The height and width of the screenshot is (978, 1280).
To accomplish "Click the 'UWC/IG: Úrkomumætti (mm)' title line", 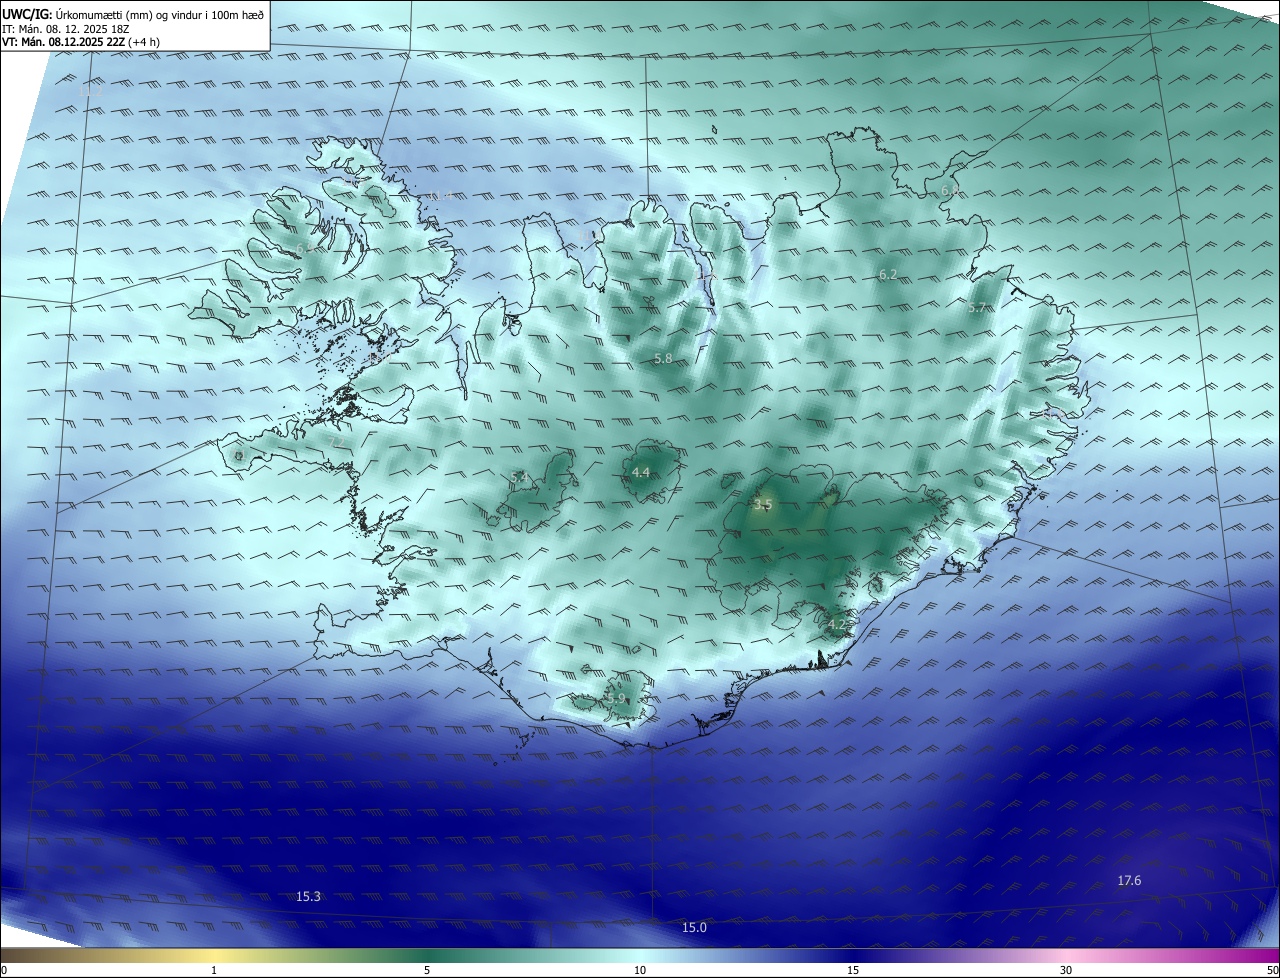I will click(133, 14).
